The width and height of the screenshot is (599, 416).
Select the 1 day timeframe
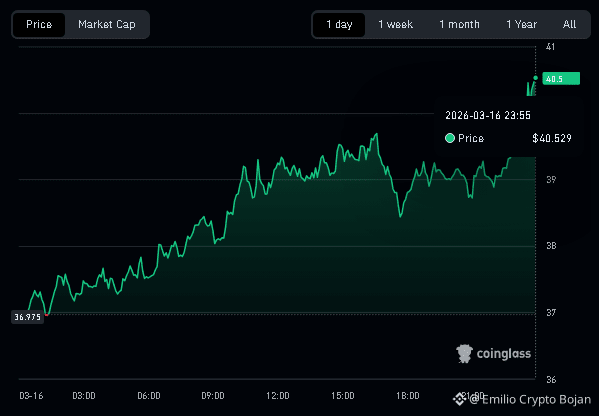[339, 24]
